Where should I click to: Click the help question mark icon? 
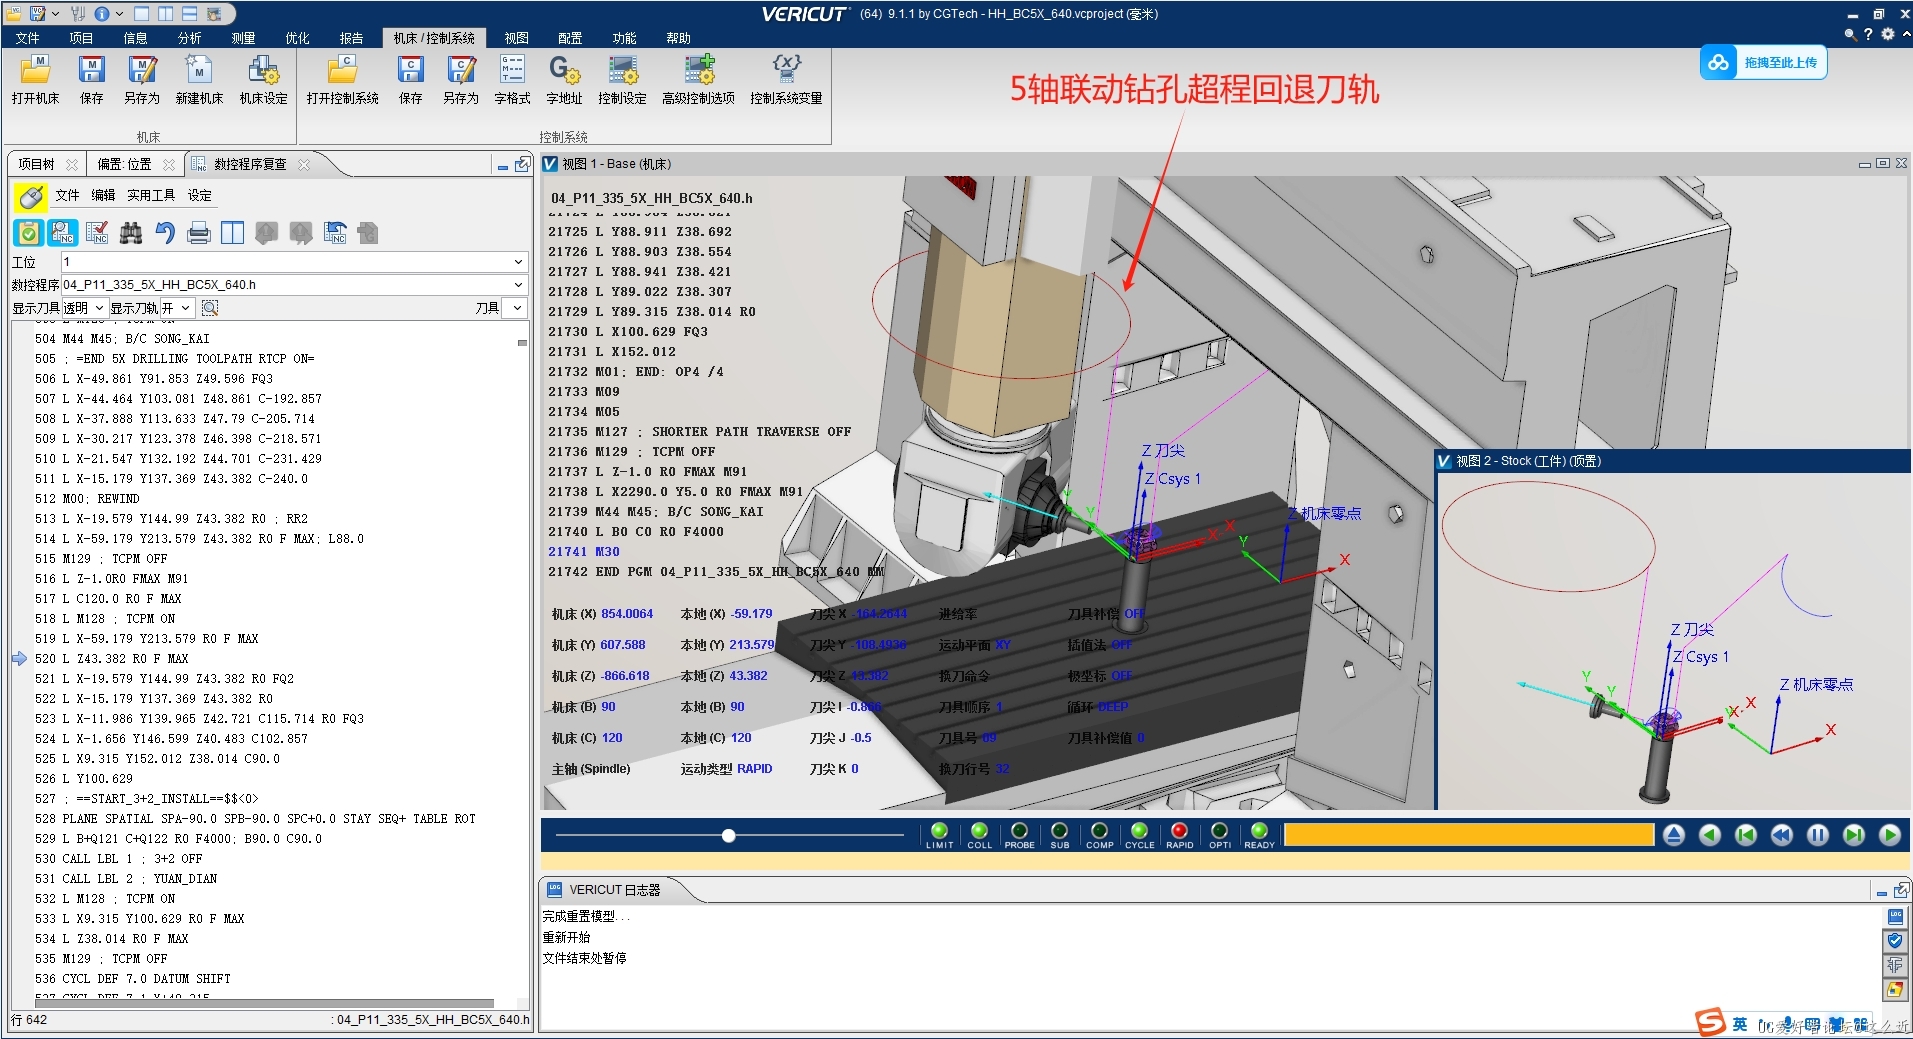(x=1868, y=34)
